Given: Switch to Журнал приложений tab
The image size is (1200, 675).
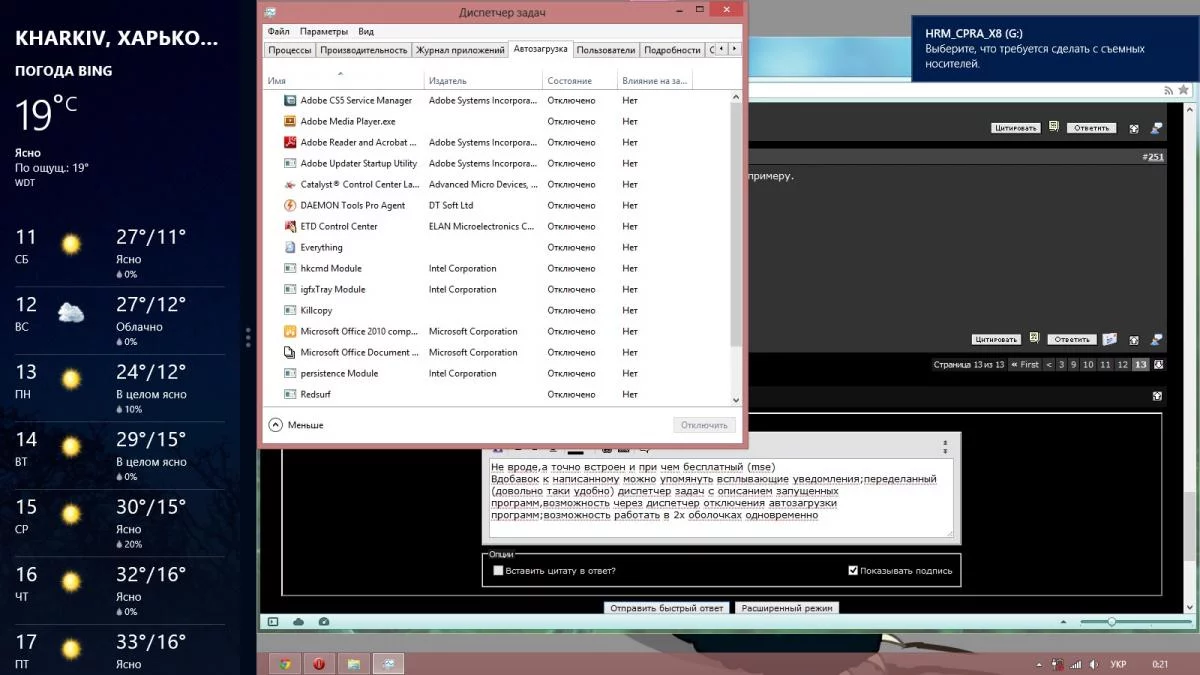Looking at the screenshot, I should (460, 50).
